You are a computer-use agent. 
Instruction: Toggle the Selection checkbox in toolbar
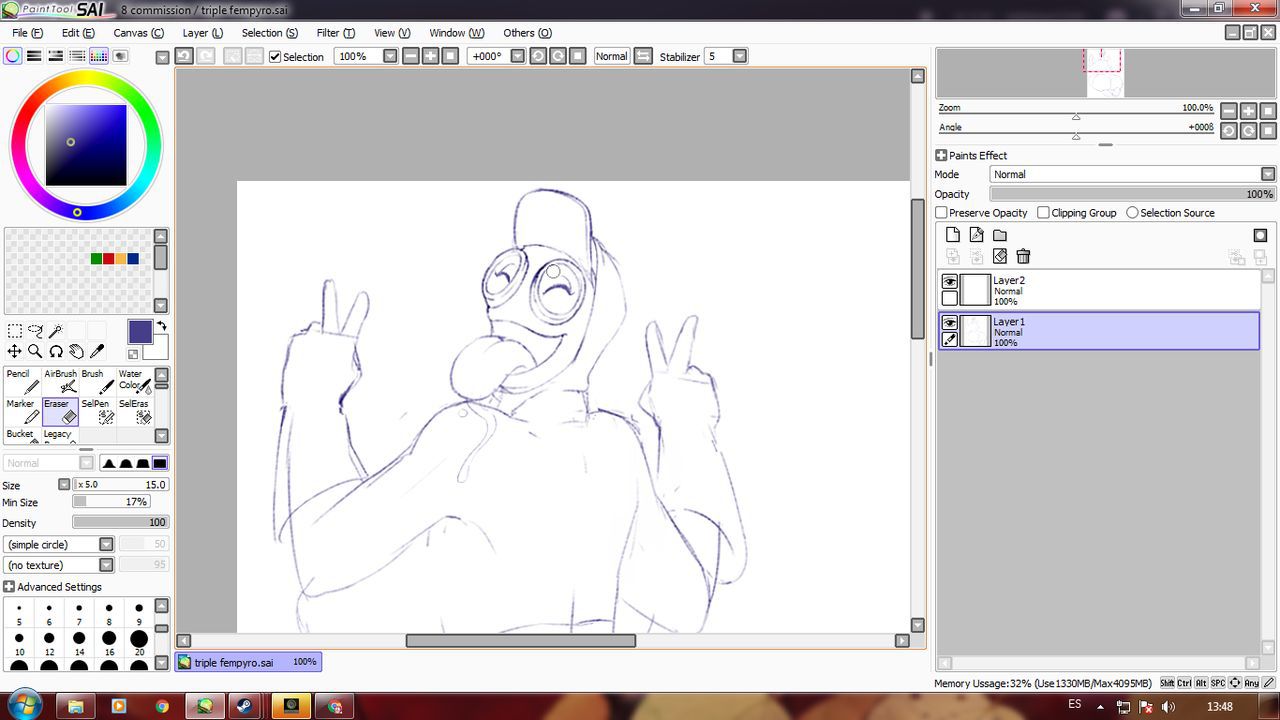[275, 57]
